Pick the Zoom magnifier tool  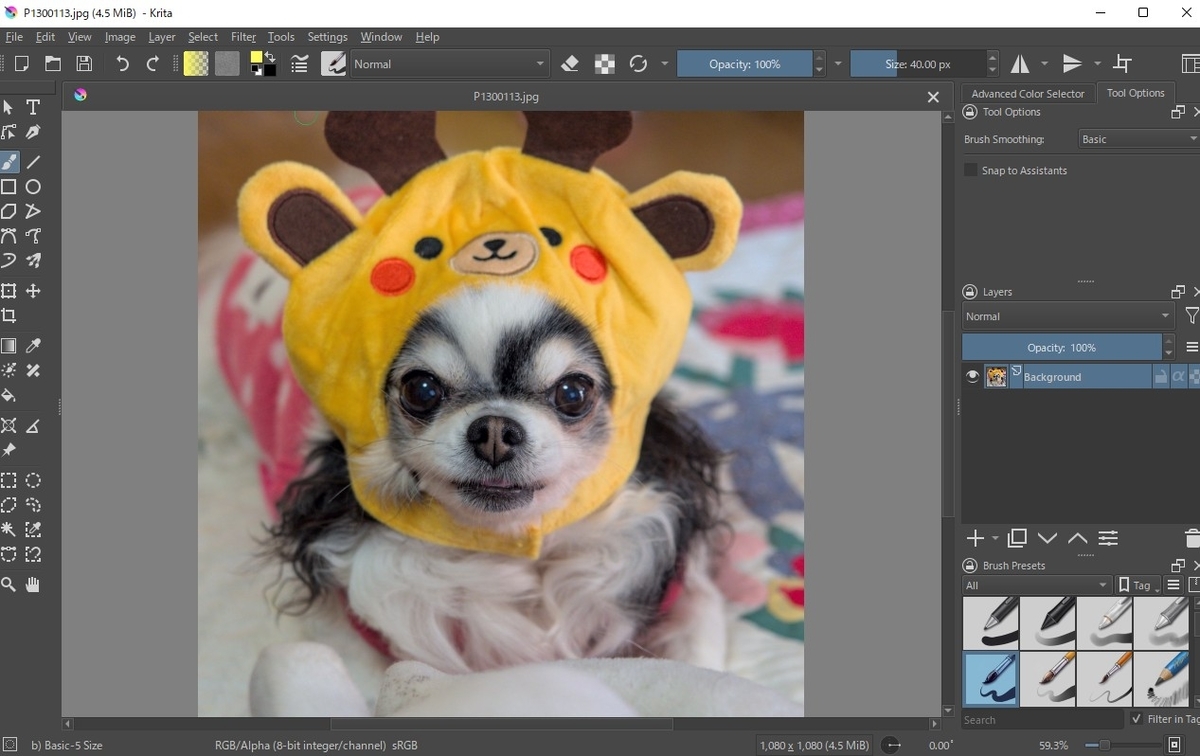coord(8,584)
